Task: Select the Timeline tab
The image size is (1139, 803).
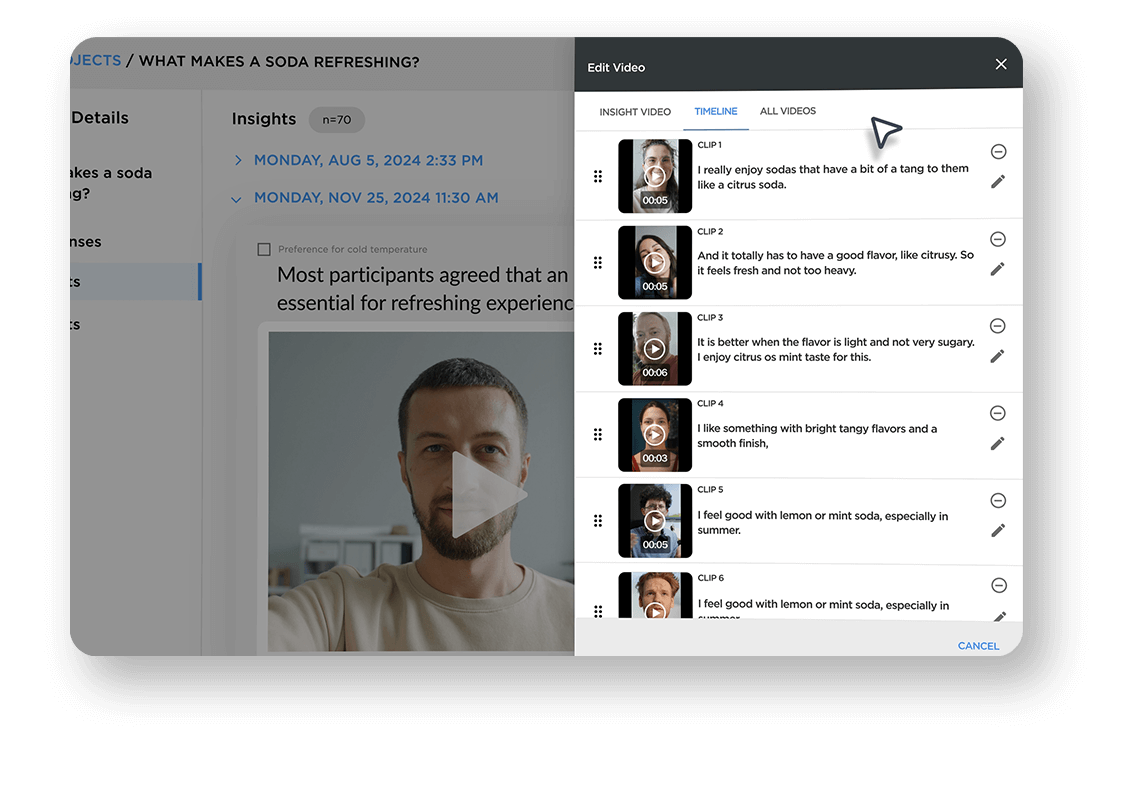Action: pyautogui.click(x=716, y=111)
